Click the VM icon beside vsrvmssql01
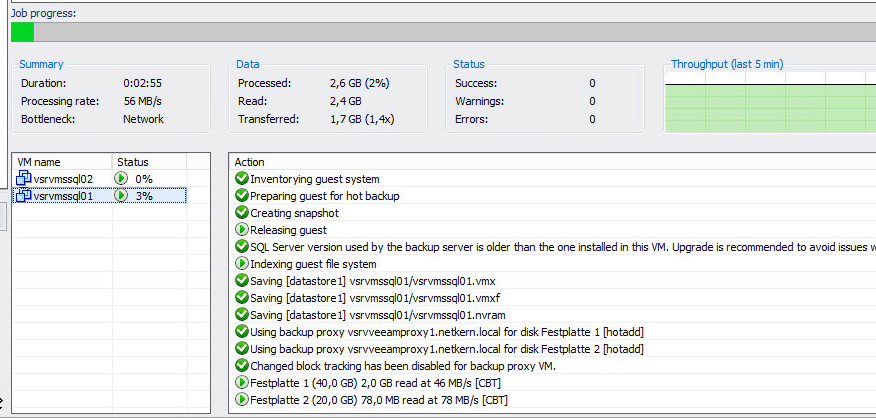The image size is (876, 418). 23,196
